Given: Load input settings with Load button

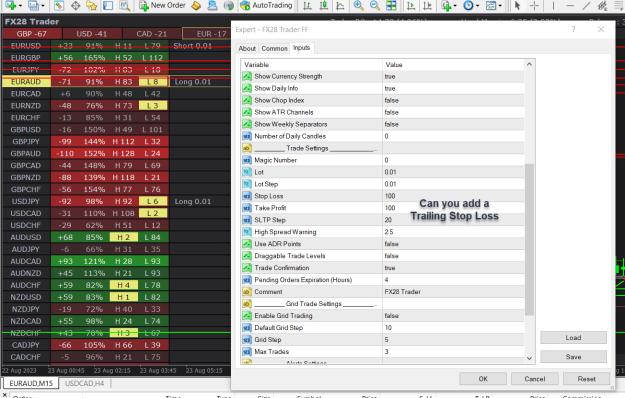Looking at the screenshot, I should (x=573, y=337).
